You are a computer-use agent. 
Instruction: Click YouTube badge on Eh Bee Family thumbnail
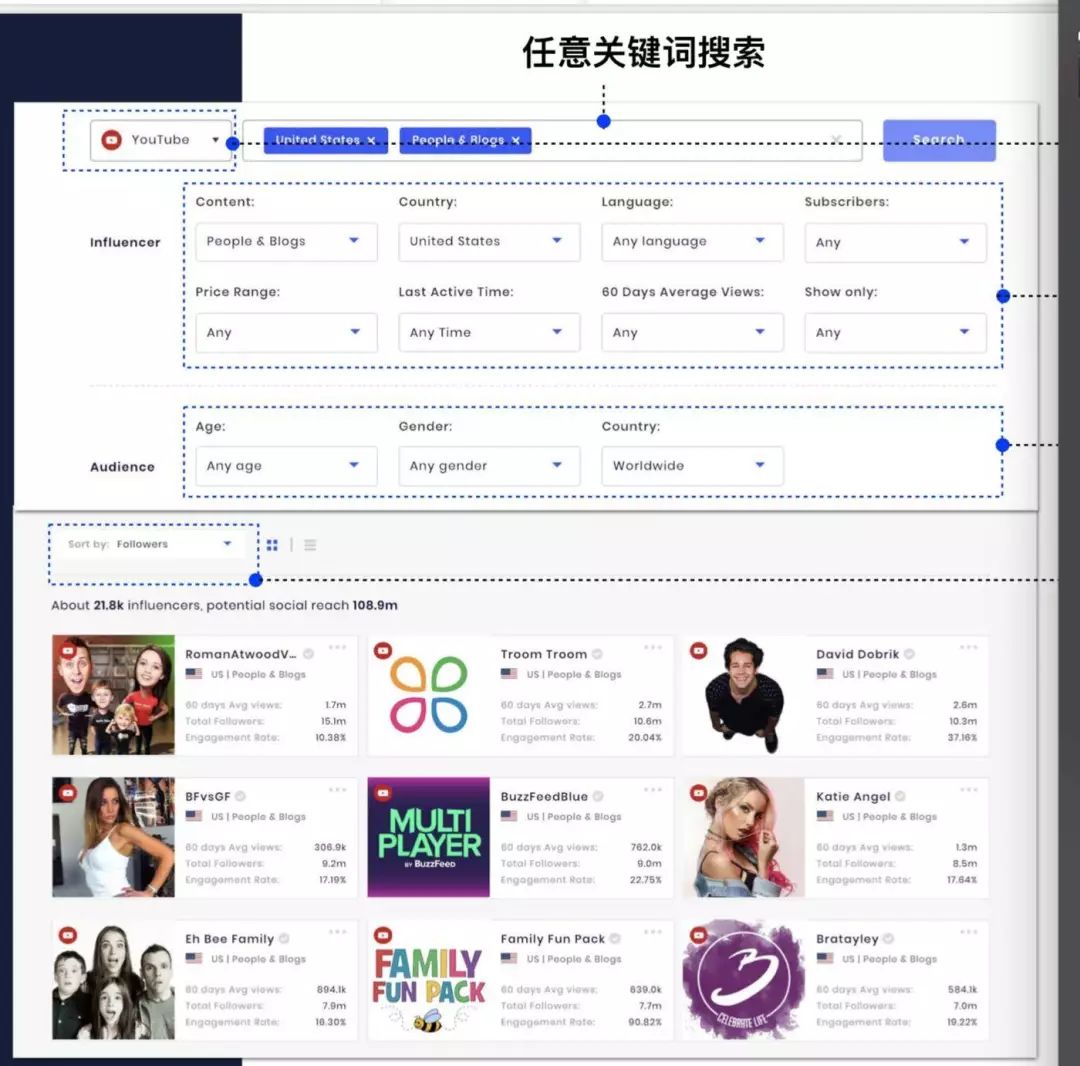(68, 935)
